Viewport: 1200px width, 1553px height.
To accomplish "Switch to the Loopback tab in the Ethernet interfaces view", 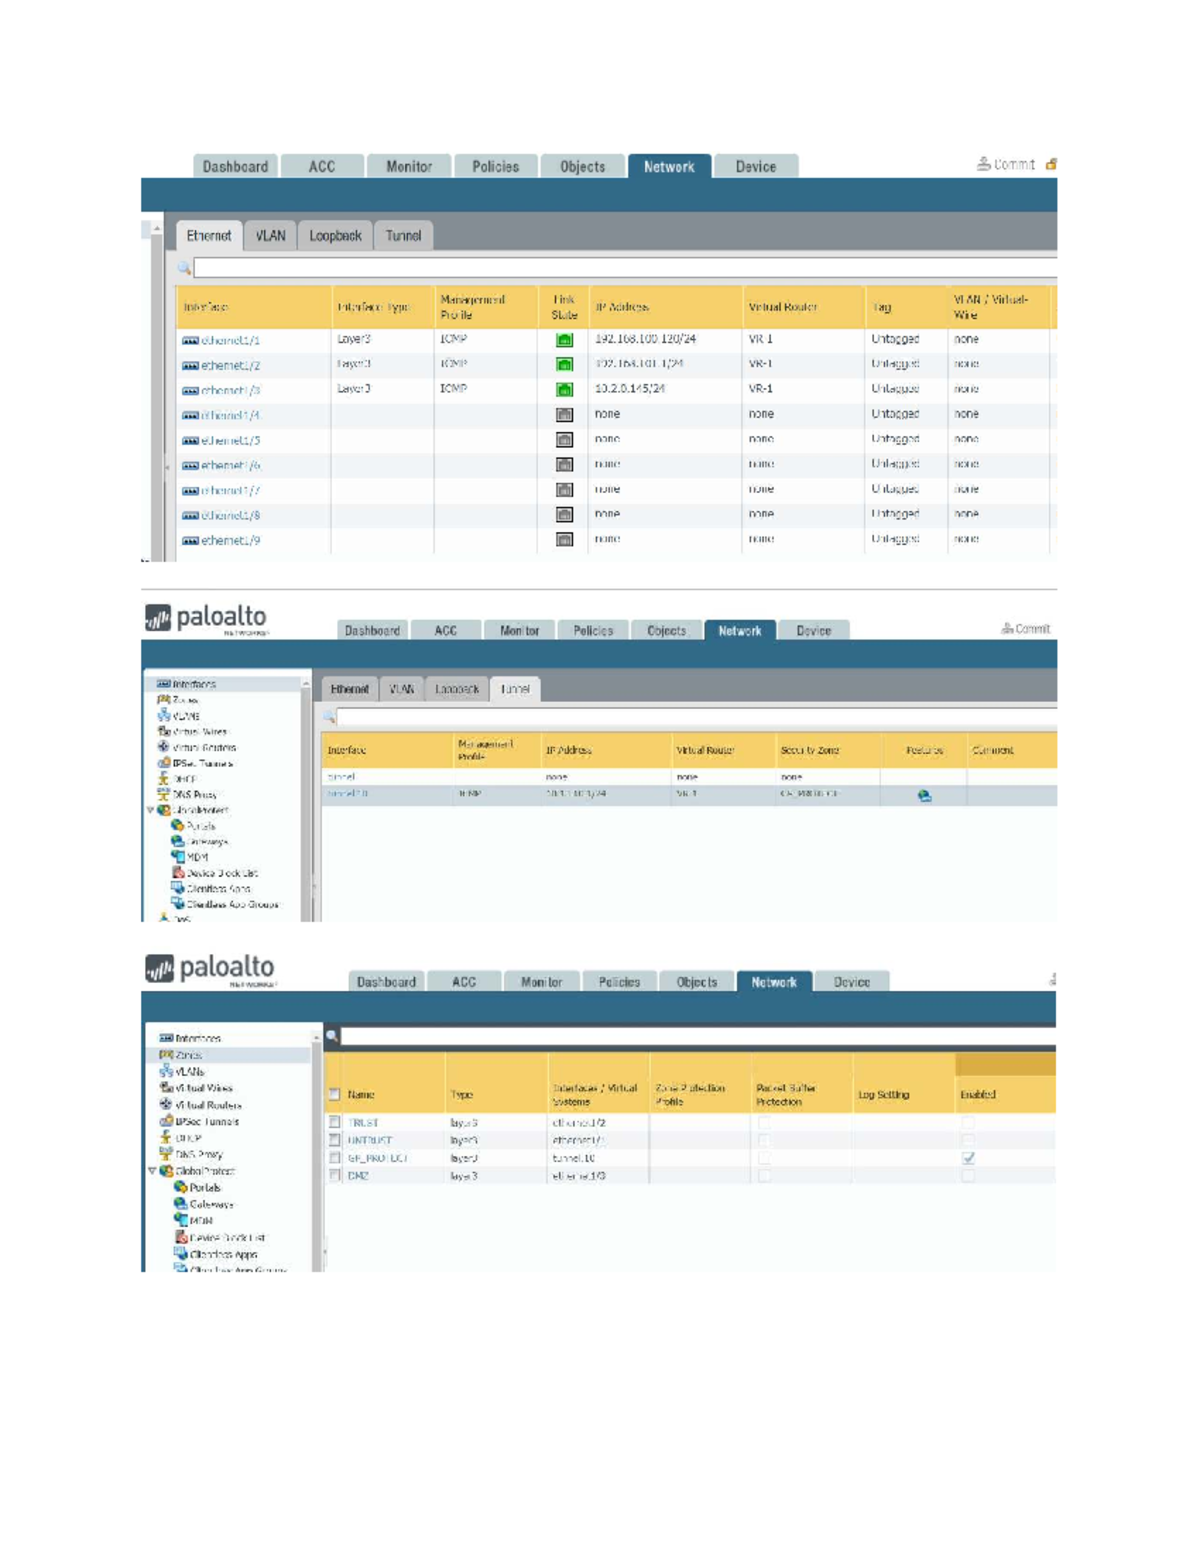I will pyautogui.click(x=335, y=236).
